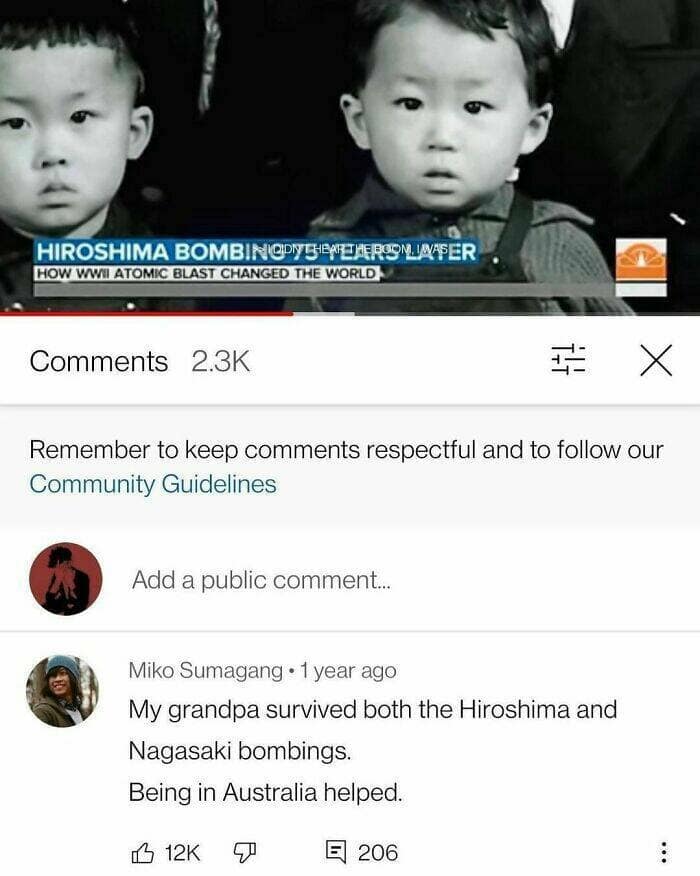The height and width of the screenshot is (876, 700).
Task: Like Miko Sumagang's comment
Action: [142, 853]
